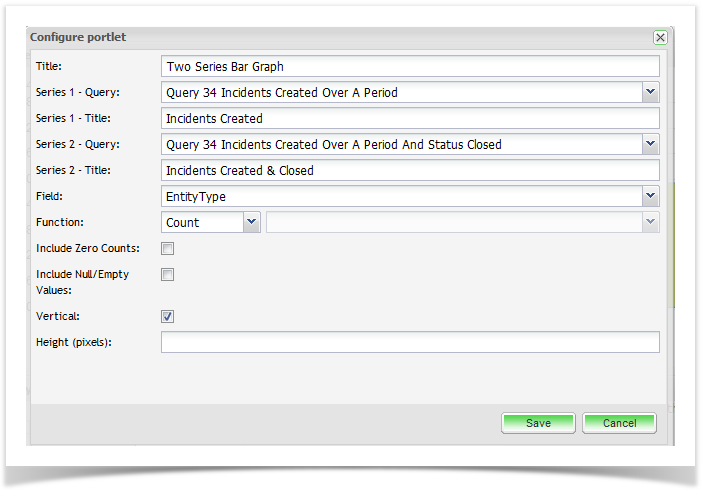Open the Field dropdown arrow
Screen dimensions: 709x495
tap(650, 197)
